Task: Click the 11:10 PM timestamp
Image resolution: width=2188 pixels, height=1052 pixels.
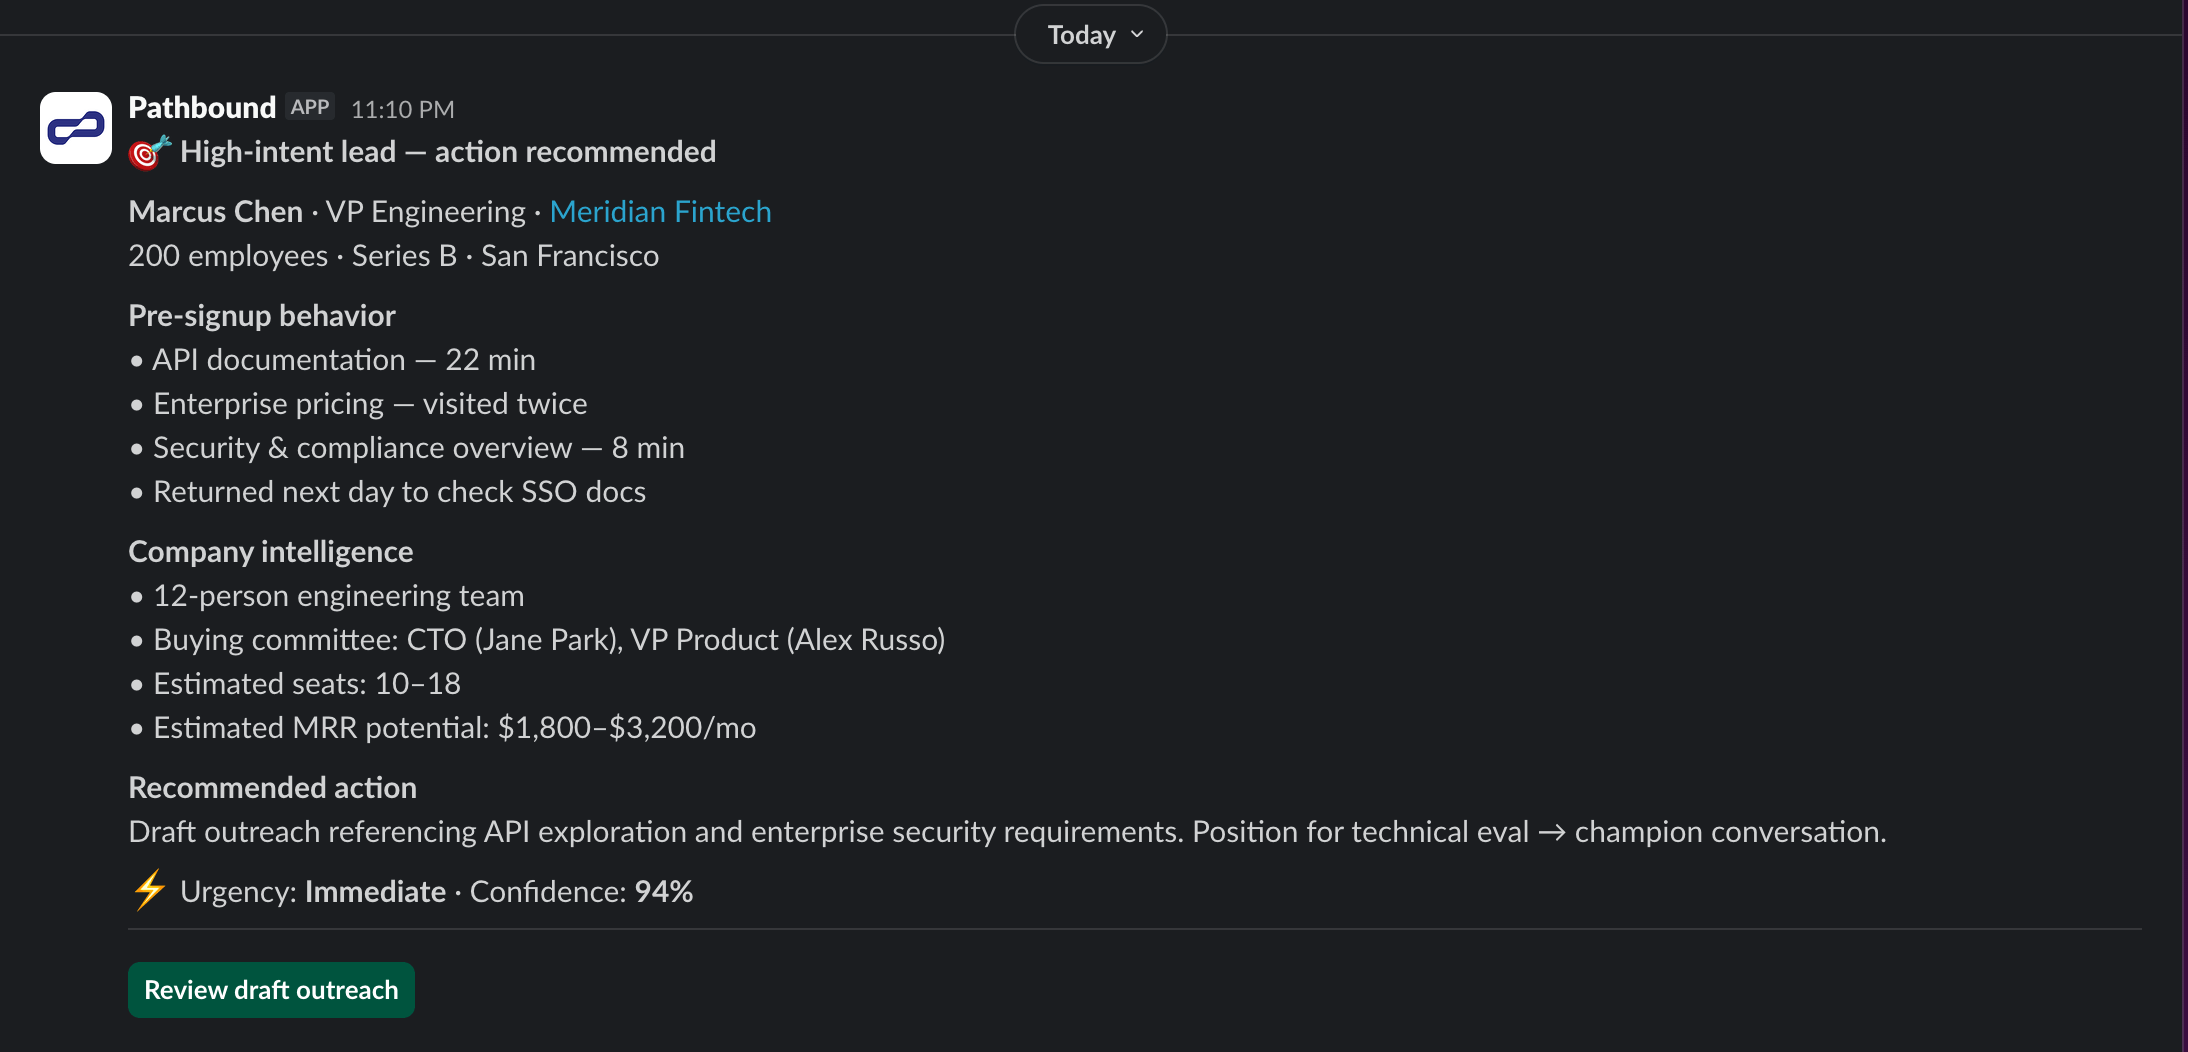Action: click(x=401, y=109)
